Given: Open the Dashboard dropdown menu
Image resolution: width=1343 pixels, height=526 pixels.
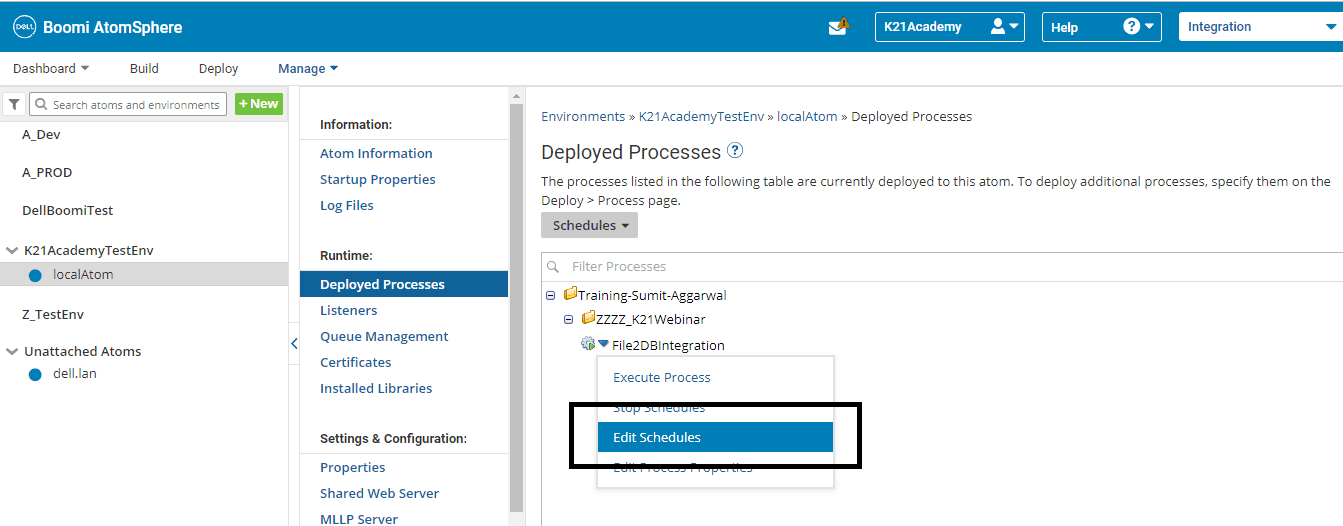Looking at the screenshot, I should point(51,68).
